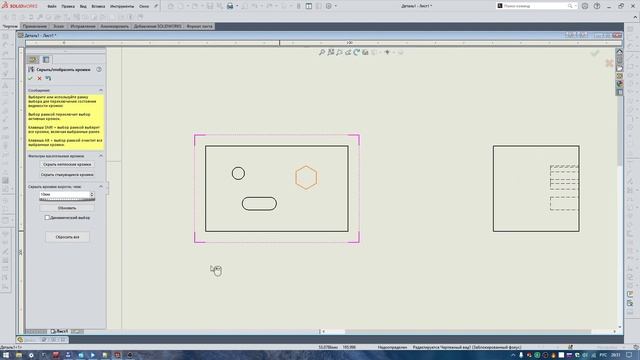Switch to the Формат листа tab
The image size is (640, 360).
(200, 26)
